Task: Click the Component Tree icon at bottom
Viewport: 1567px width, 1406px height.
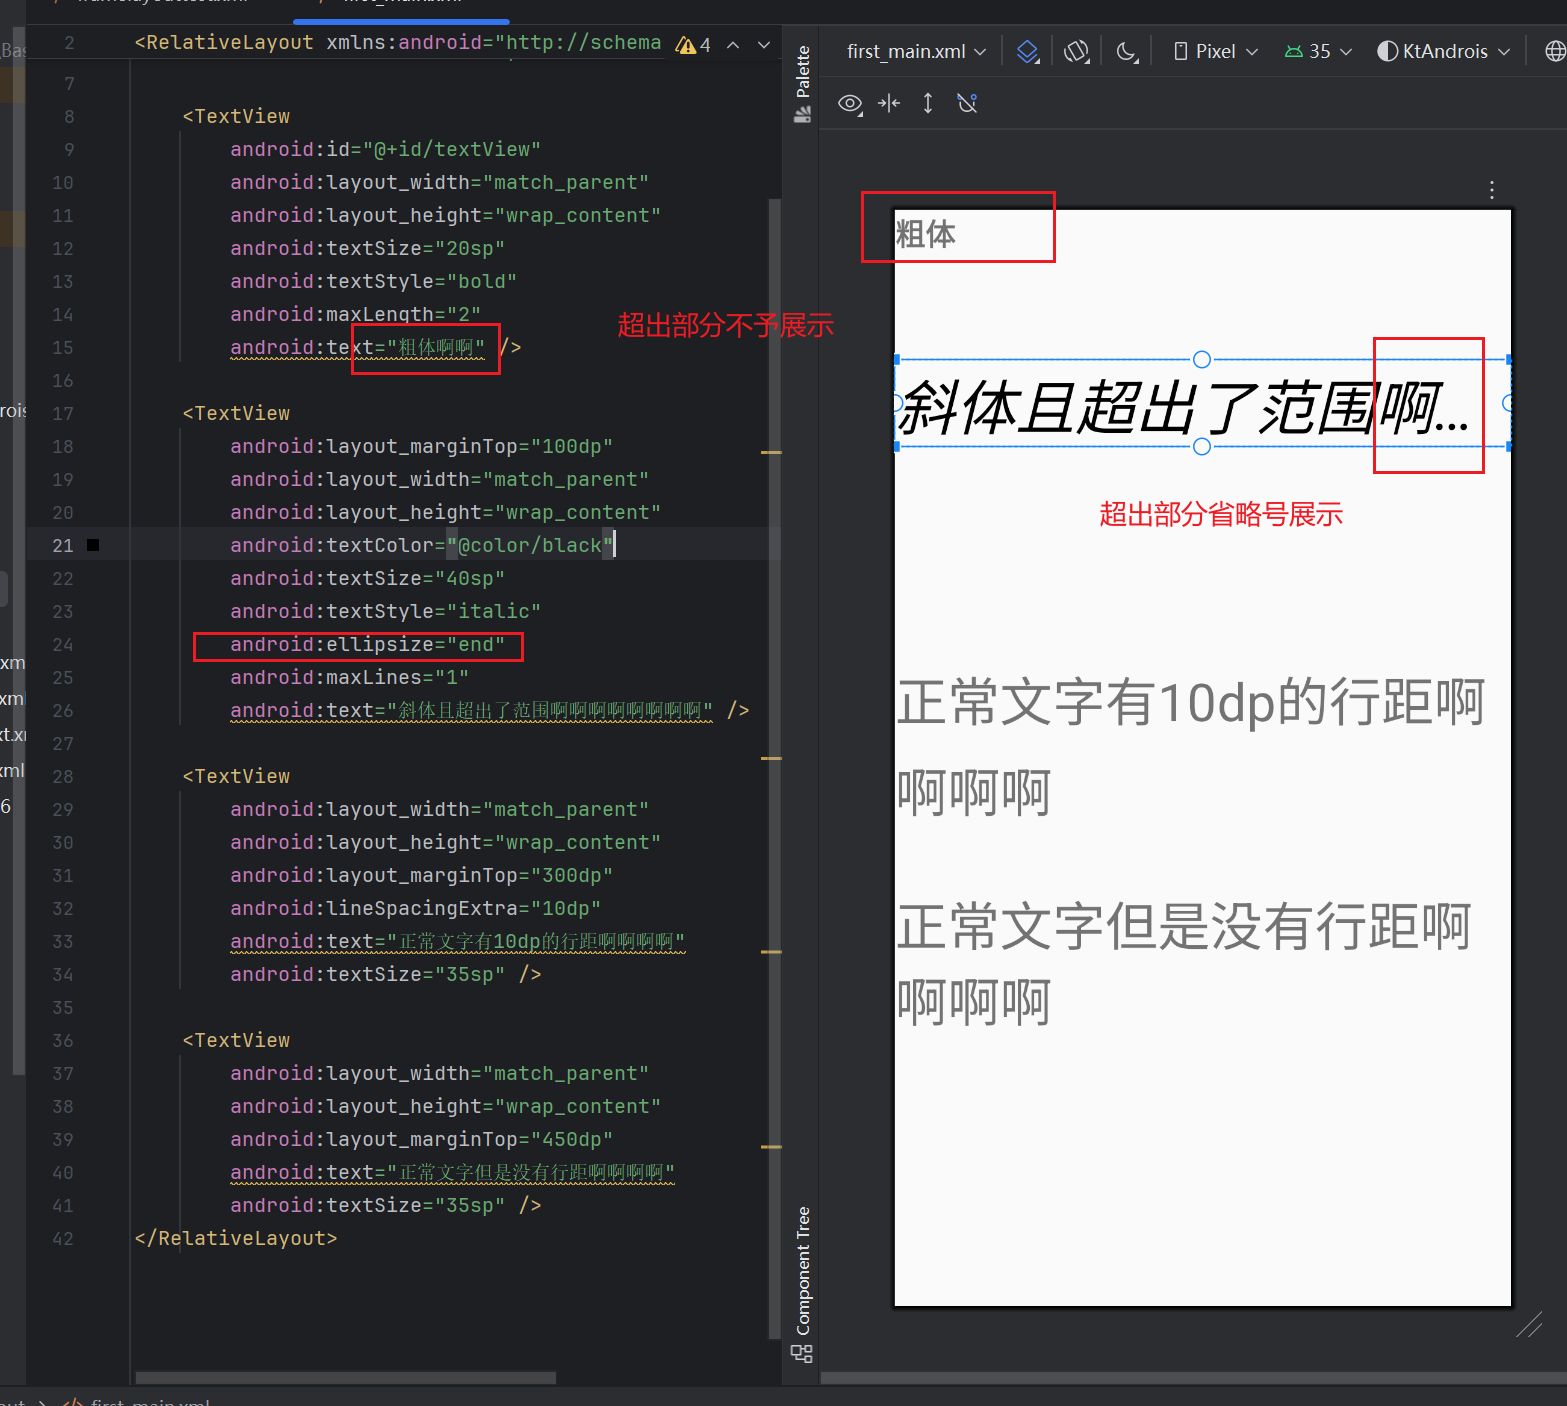Action: pos(802,1354)
